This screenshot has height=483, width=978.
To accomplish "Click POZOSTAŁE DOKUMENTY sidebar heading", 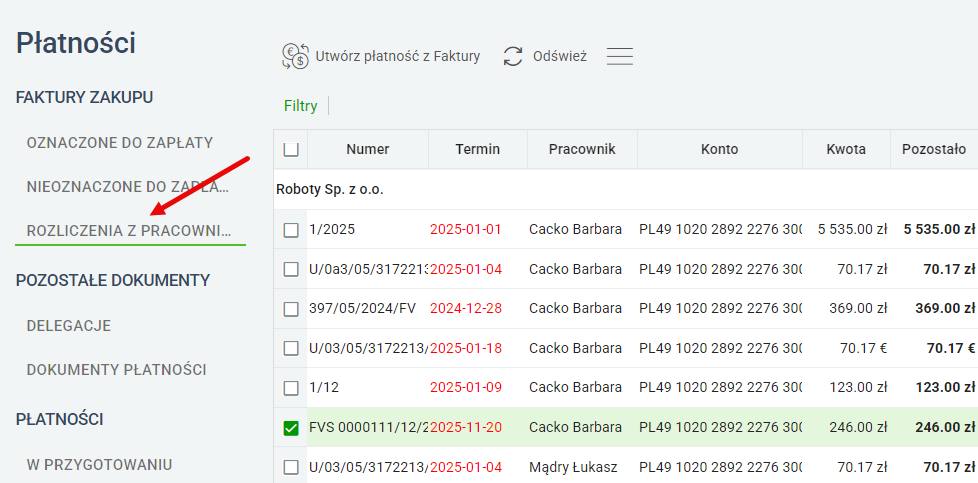I will pos(113,280).
